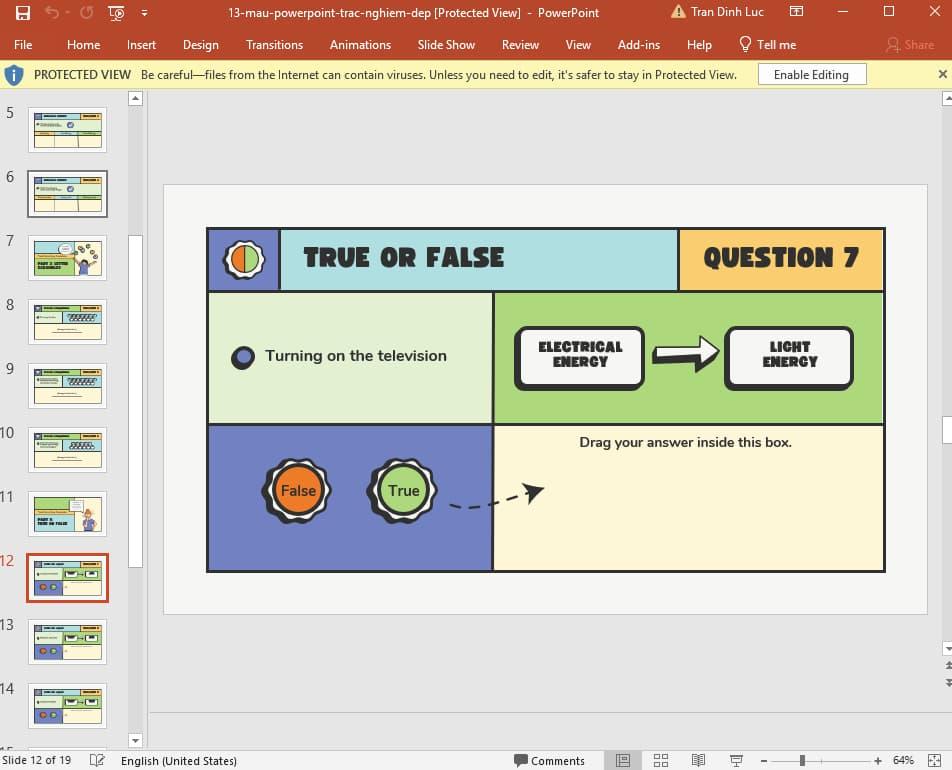Click Enable Editing button
The height and width of the screenshot is (770, 952).
(x=811, y=75)
